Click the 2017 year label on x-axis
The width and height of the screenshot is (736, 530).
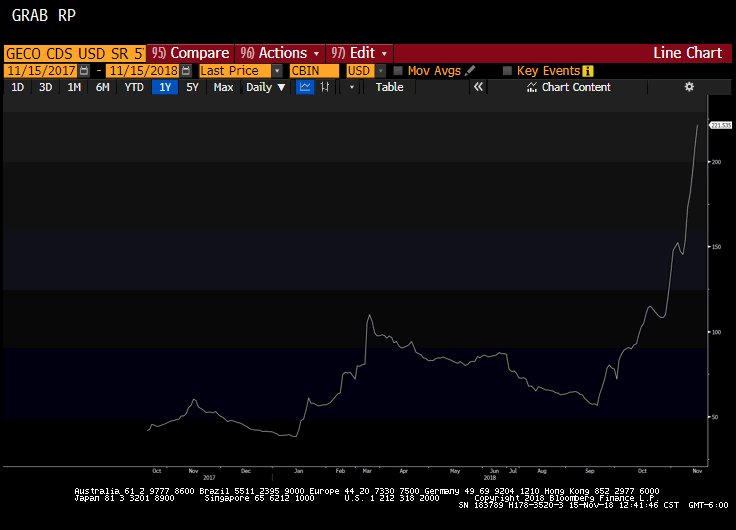[x=209, y=477]
